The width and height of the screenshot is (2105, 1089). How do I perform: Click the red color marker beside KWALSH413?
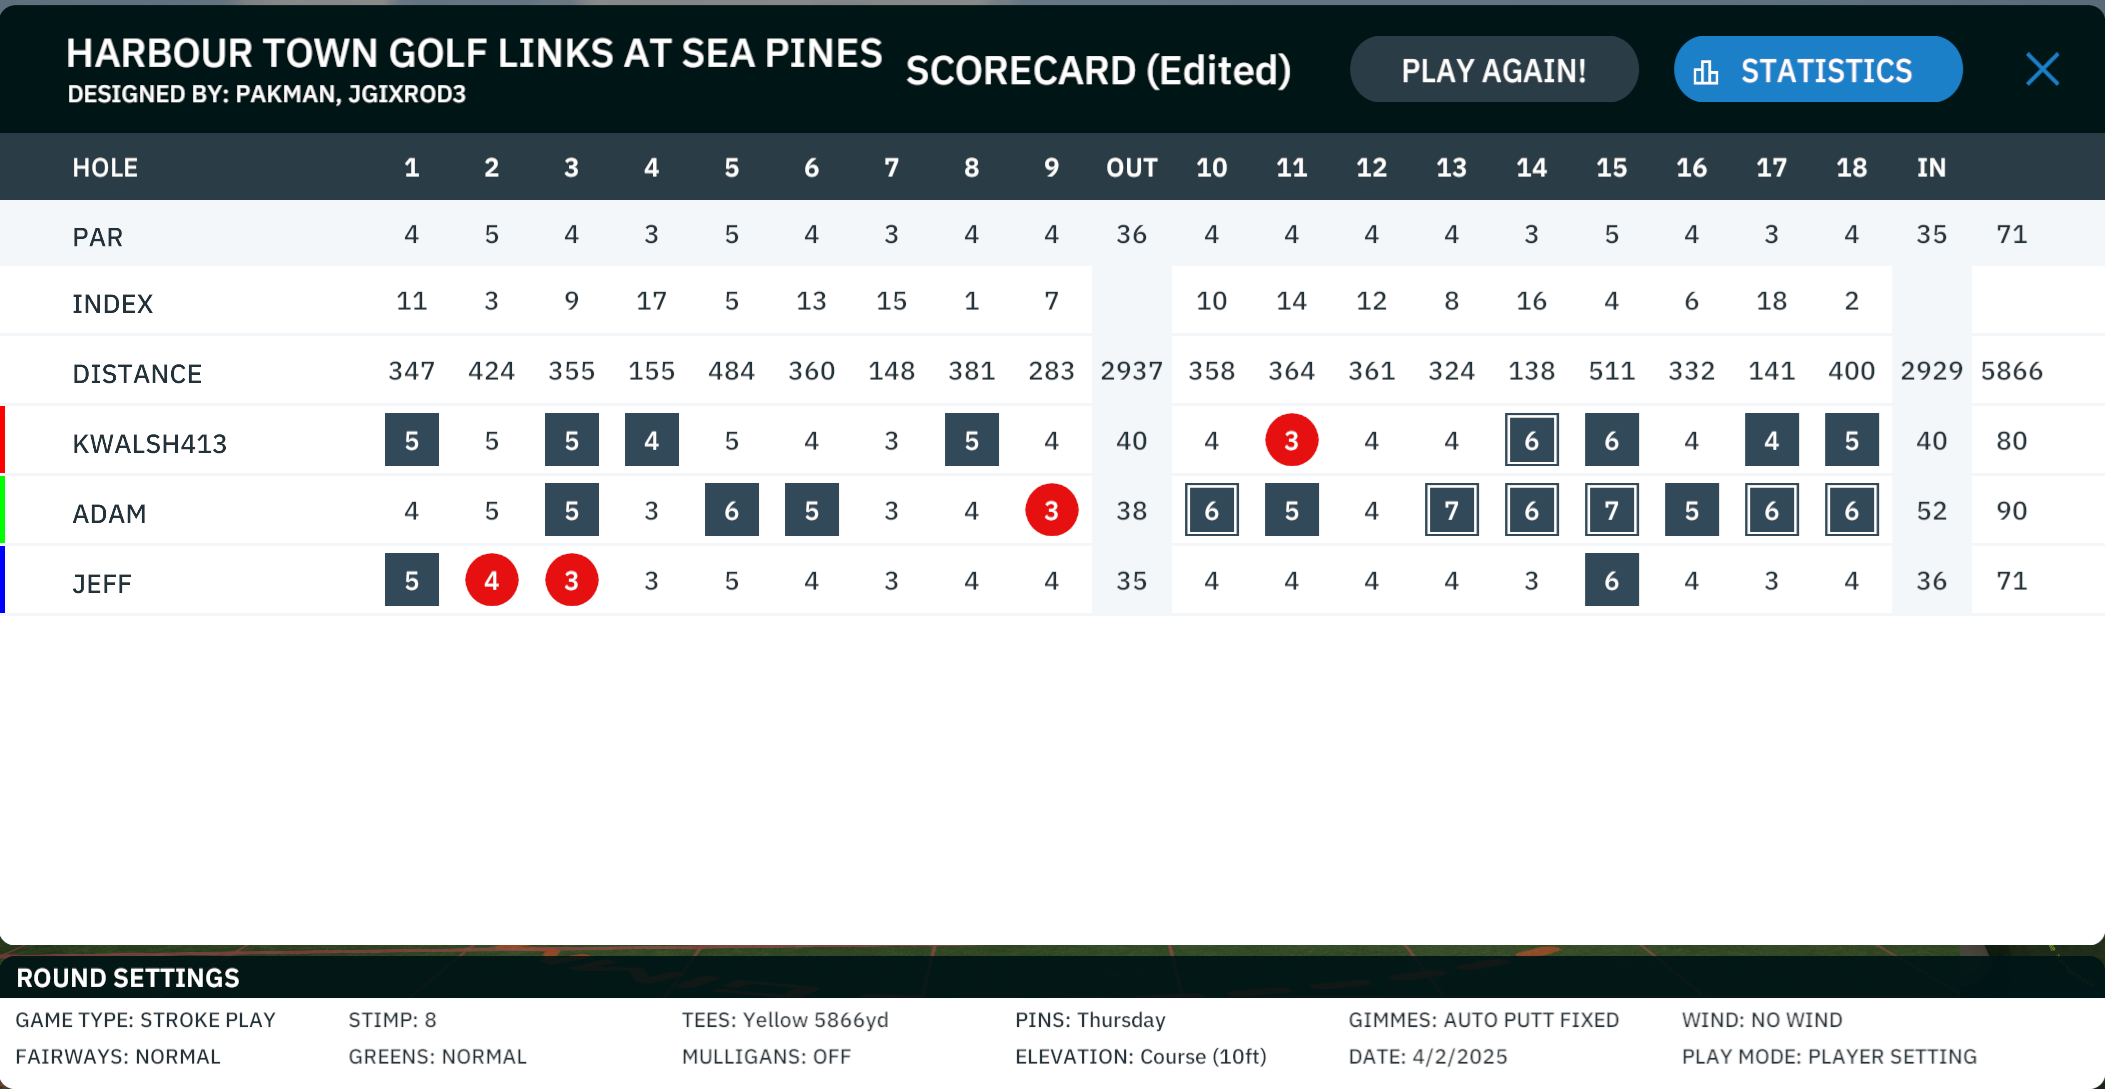pyautogui.click(x=3, y=440)
